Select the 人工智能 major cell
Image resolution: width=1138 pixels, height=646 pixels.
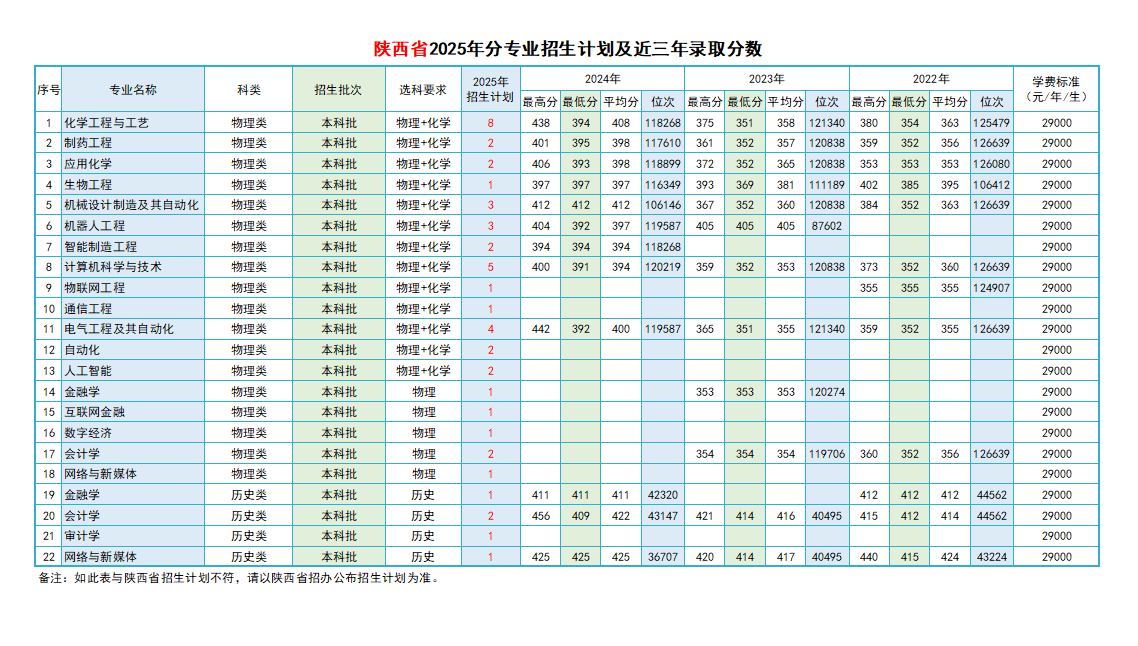coord(87,371)
